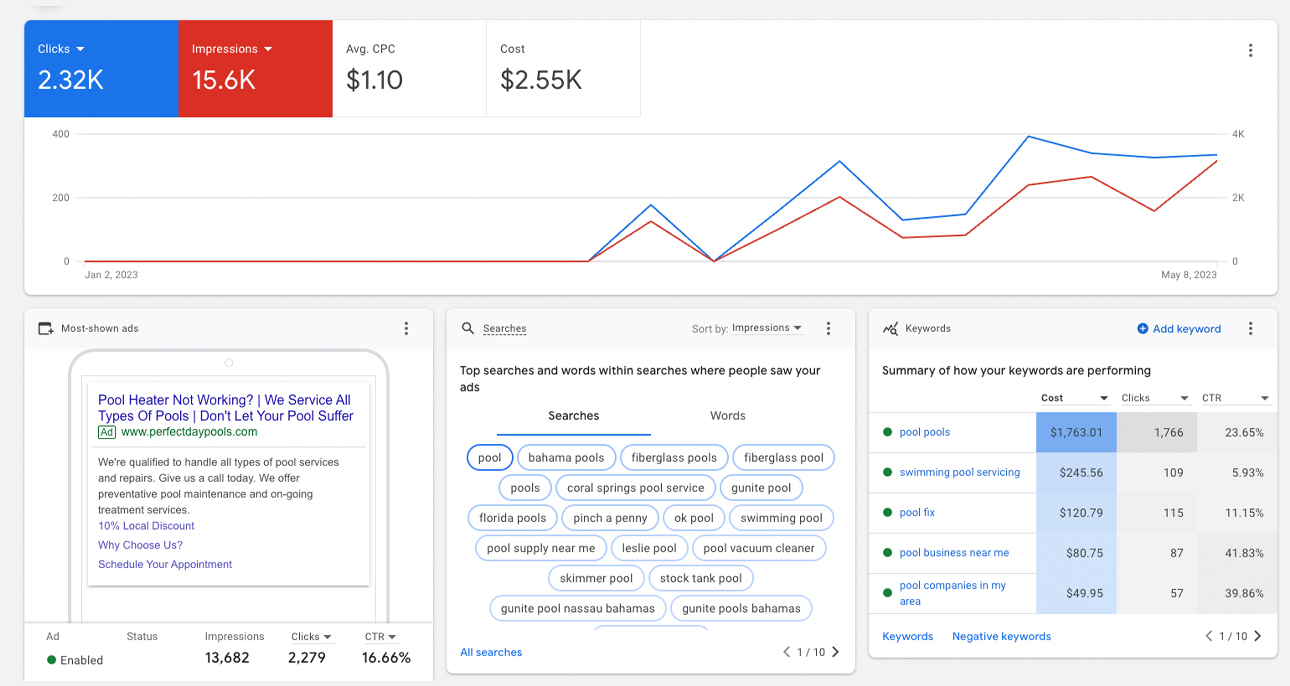Image resolution: width=1290 pixels, height=686 pixels.
Task: Open Most-shown ads card options menu
Action: [406, 329]
